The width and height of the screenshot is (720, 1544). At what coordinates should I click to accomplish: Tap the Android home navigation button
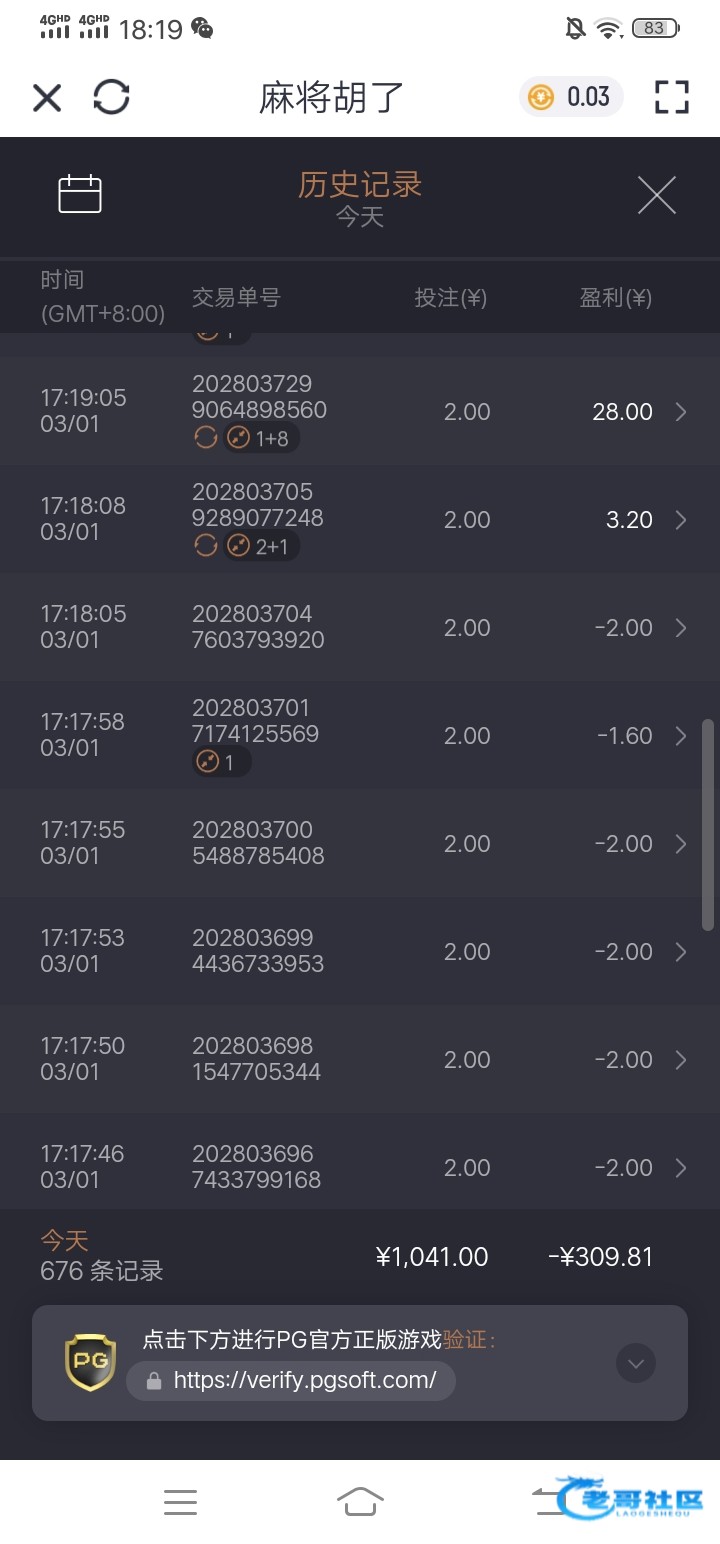point(360,1501)
